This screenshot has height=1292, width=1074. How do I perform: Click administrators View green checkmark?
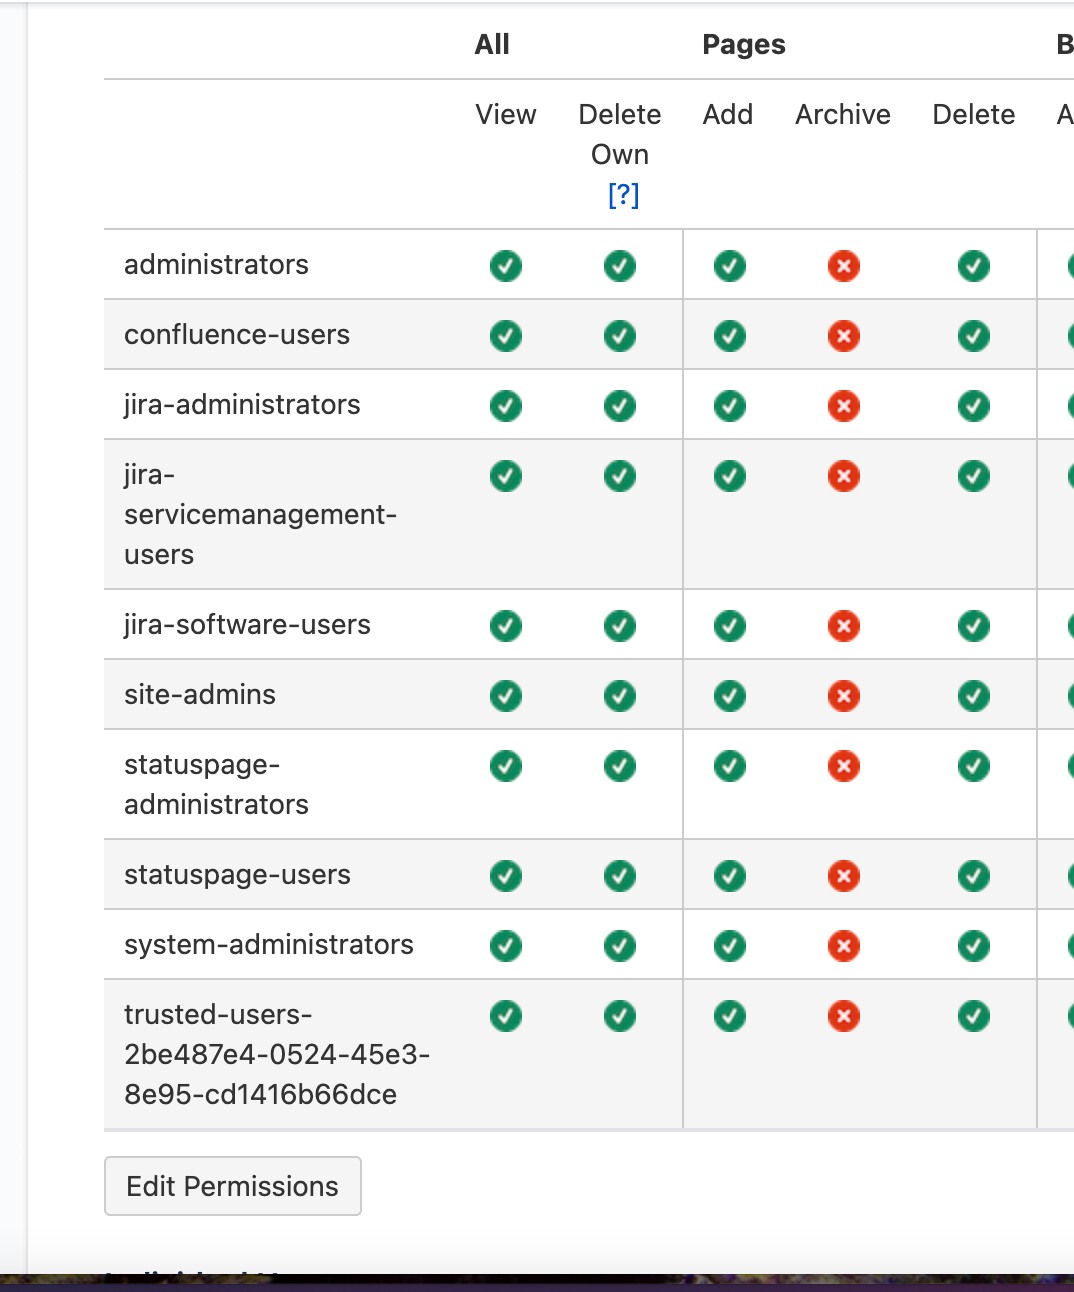506,266
